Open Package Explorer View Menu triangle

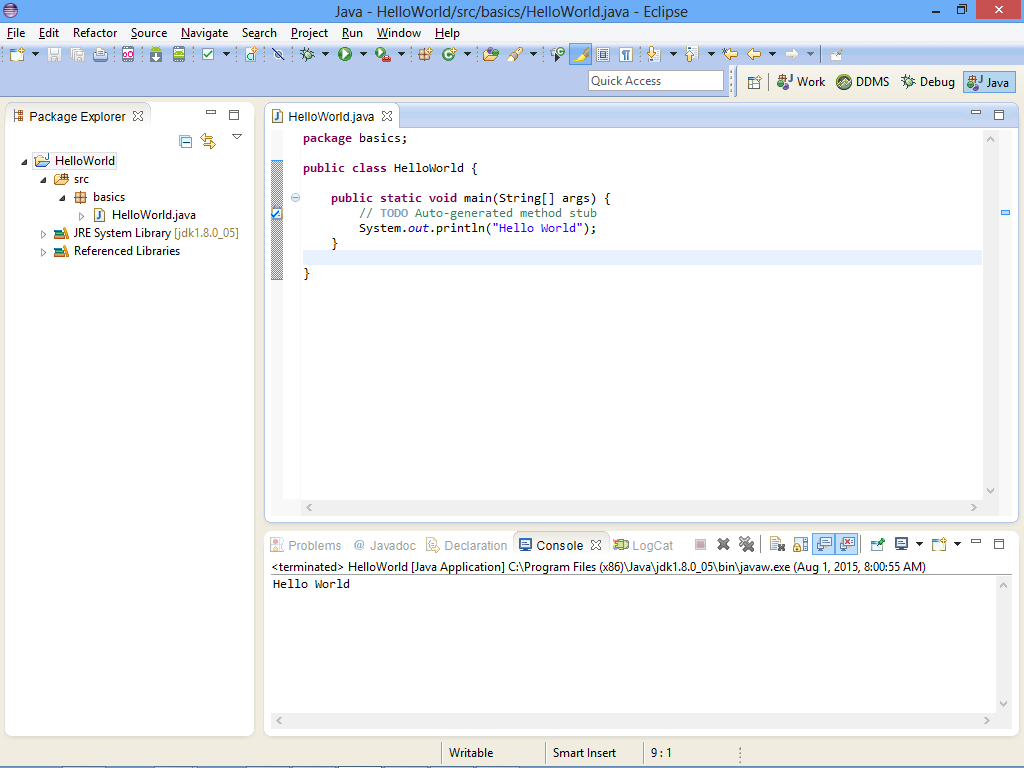coord(237,137)
